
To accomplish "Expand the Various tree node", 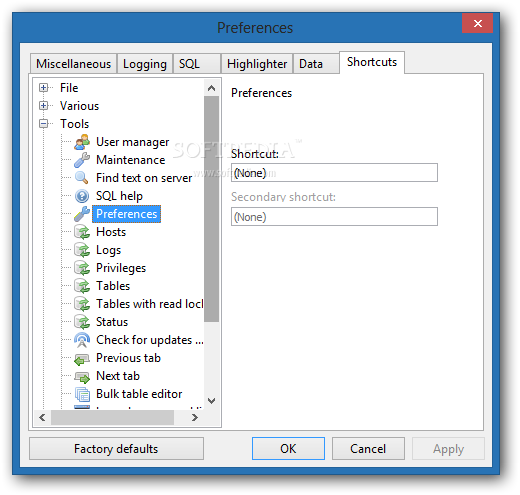I will [x=43, y=106].
